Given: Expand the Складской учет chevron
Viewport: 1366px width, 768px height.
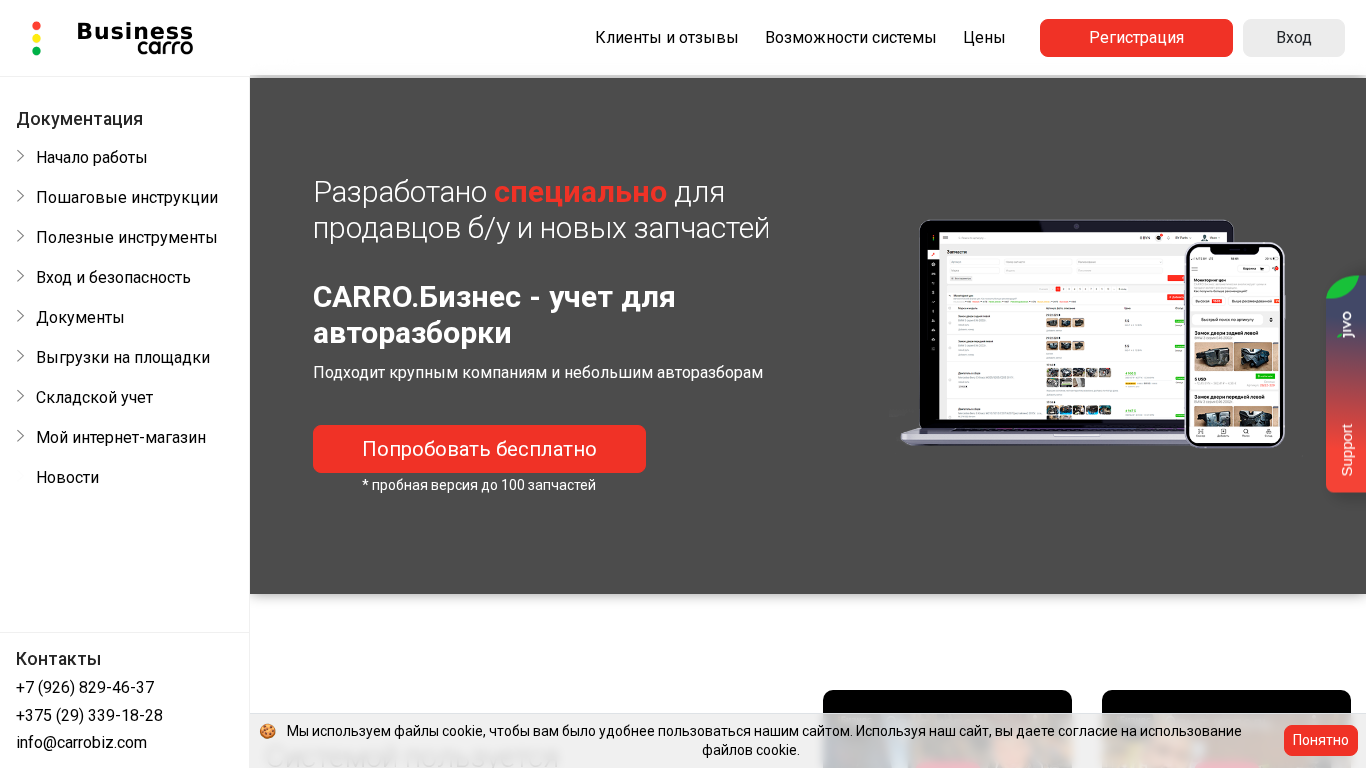Looking at the screenshot, I should click(21, 396).
